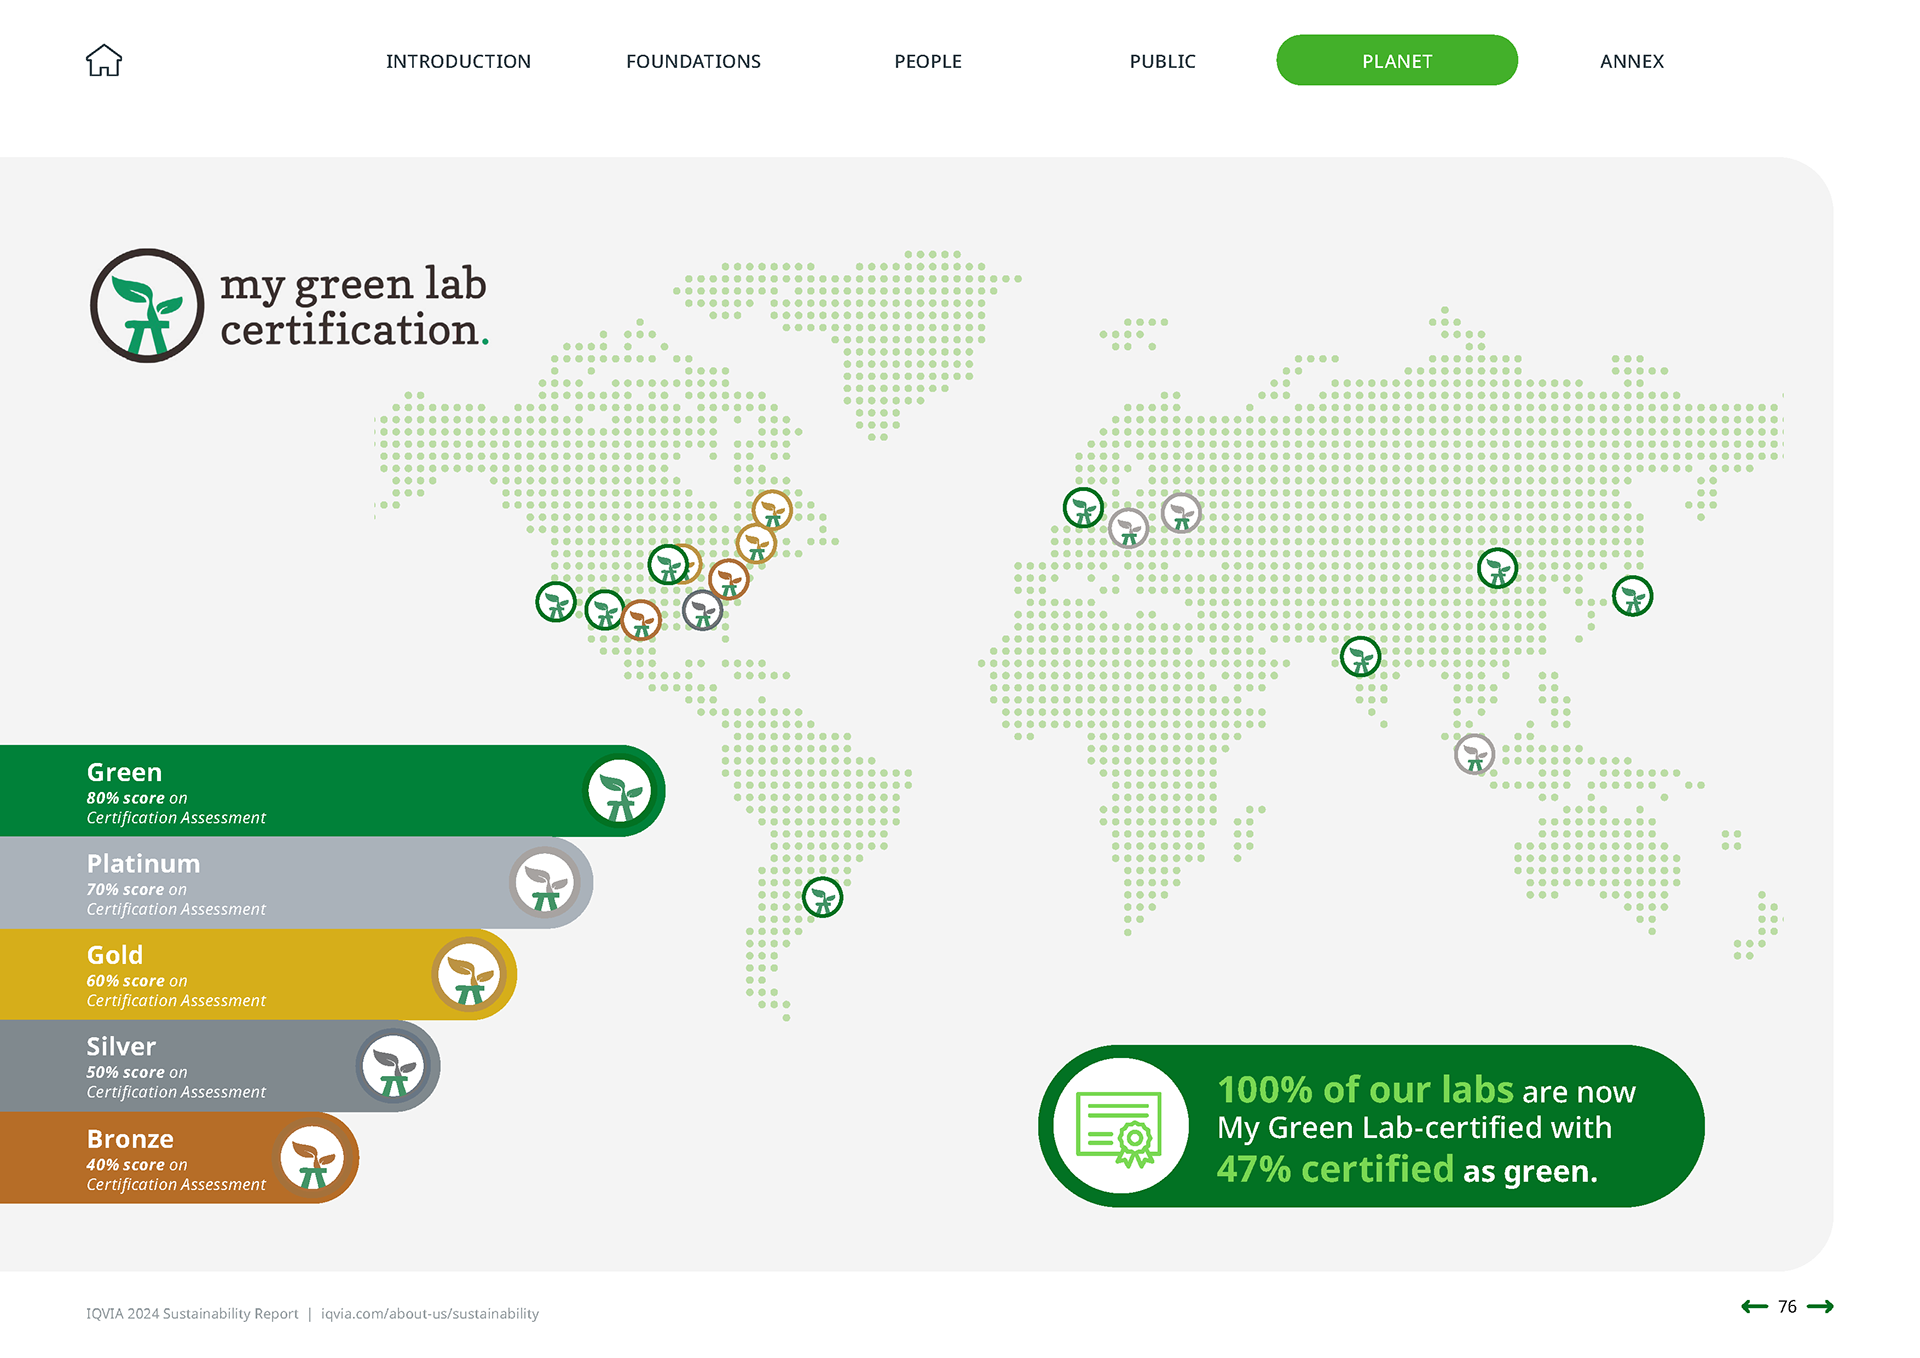1920x1358 pixels.
Task: Click the Gold level badge icon
Action: (x=470, y=974)
